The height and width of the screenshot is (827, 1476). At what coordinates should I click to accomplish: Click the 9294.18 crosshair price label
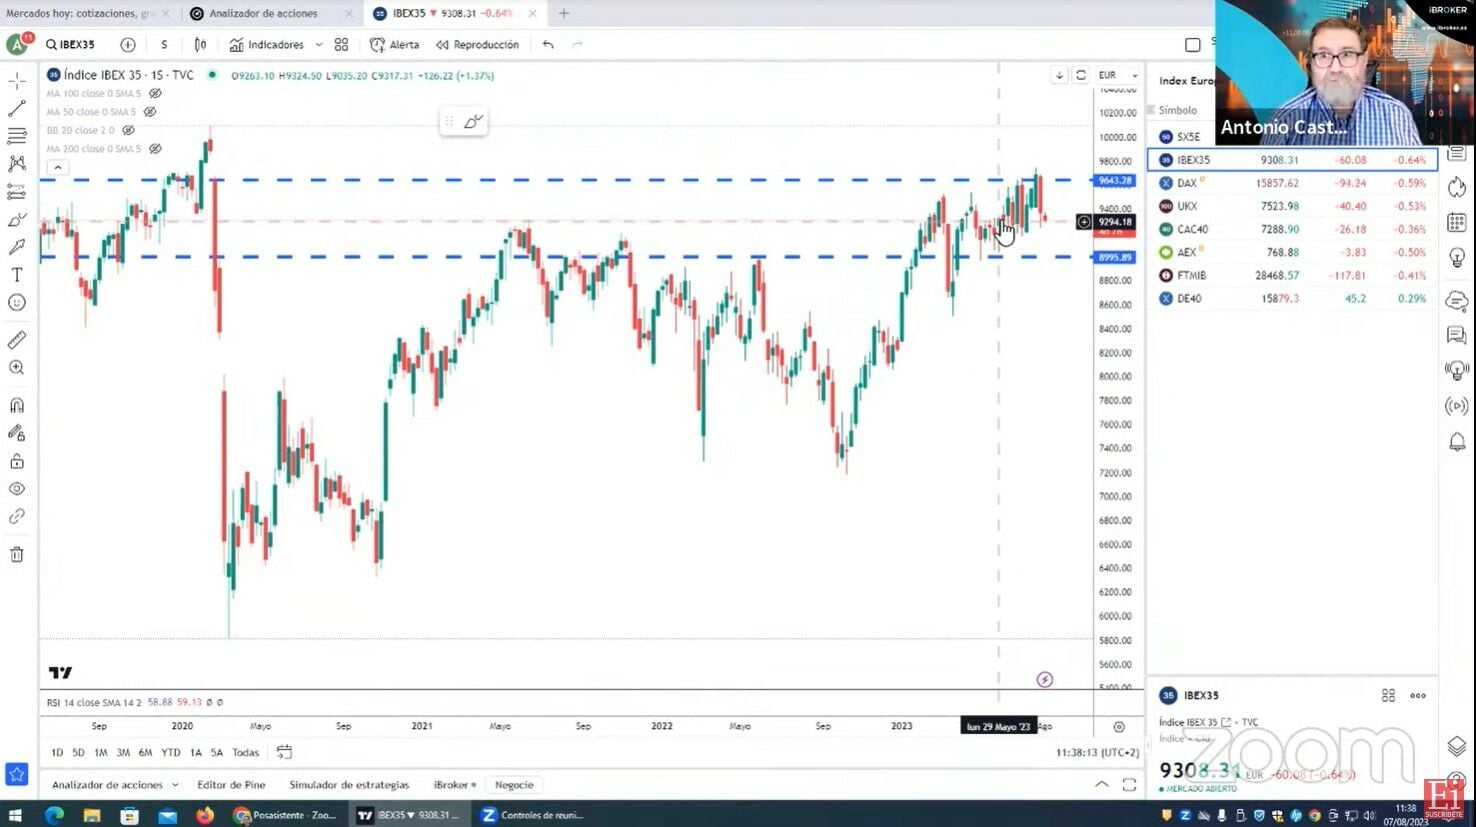point(1115,222)
